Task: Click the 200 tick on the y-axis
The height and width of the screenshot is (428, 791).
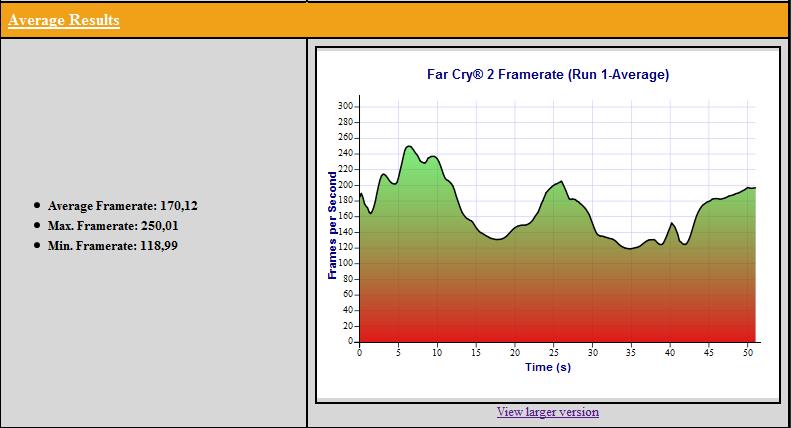Action: [x=346, y=185]
